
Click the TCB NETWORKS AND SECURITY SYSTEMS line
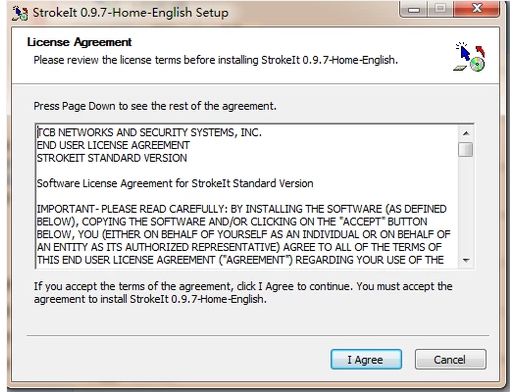(149, 133)
